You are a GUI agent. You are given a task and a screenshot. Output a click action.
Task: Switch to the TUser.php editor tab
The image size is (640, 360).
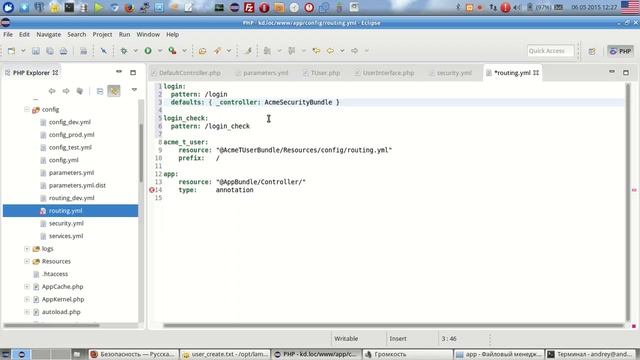coord(322,73)
